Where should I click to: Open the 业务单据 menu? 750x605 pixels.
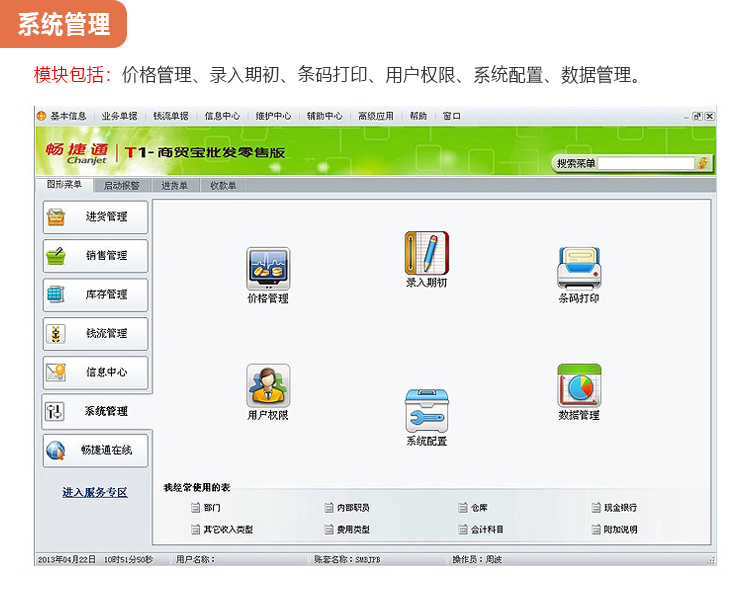point(119,116)
